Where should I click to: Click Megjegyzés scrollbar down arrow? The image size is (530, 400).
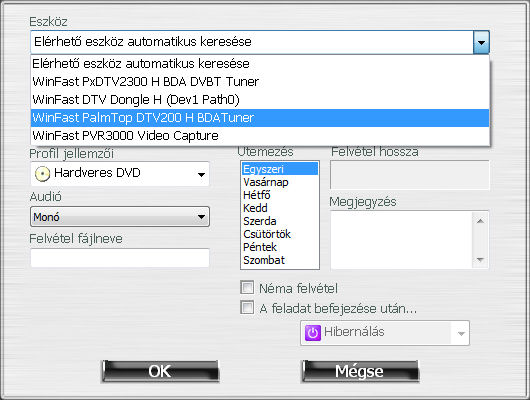[480, 260]
